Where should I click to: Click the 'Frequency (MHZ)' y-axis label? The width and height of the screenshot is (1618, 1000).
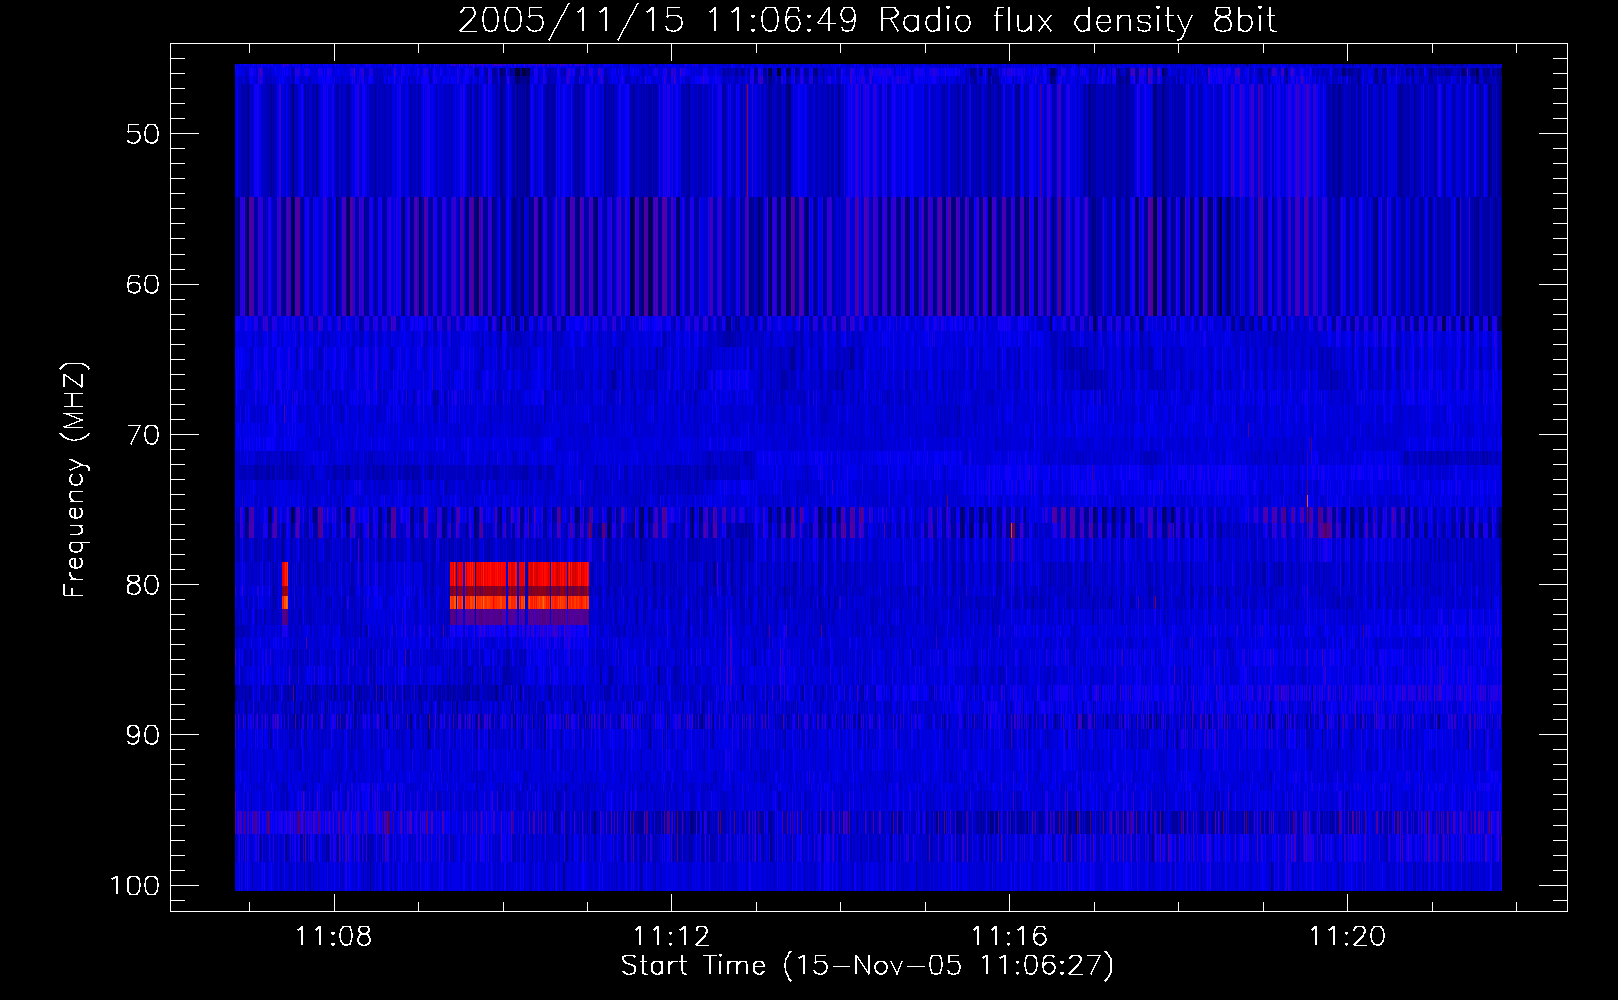75,480
